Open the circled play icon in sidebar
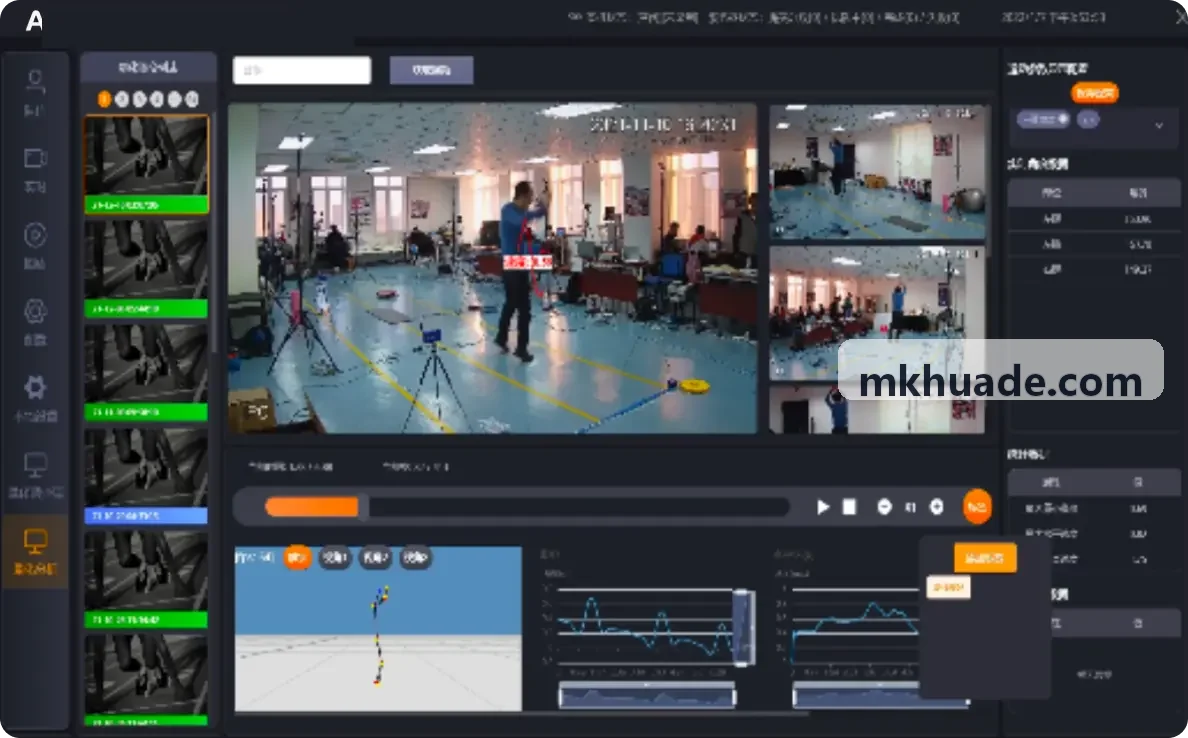Image resolution: width=1188 pixels, height=738 pixels. 35,235
